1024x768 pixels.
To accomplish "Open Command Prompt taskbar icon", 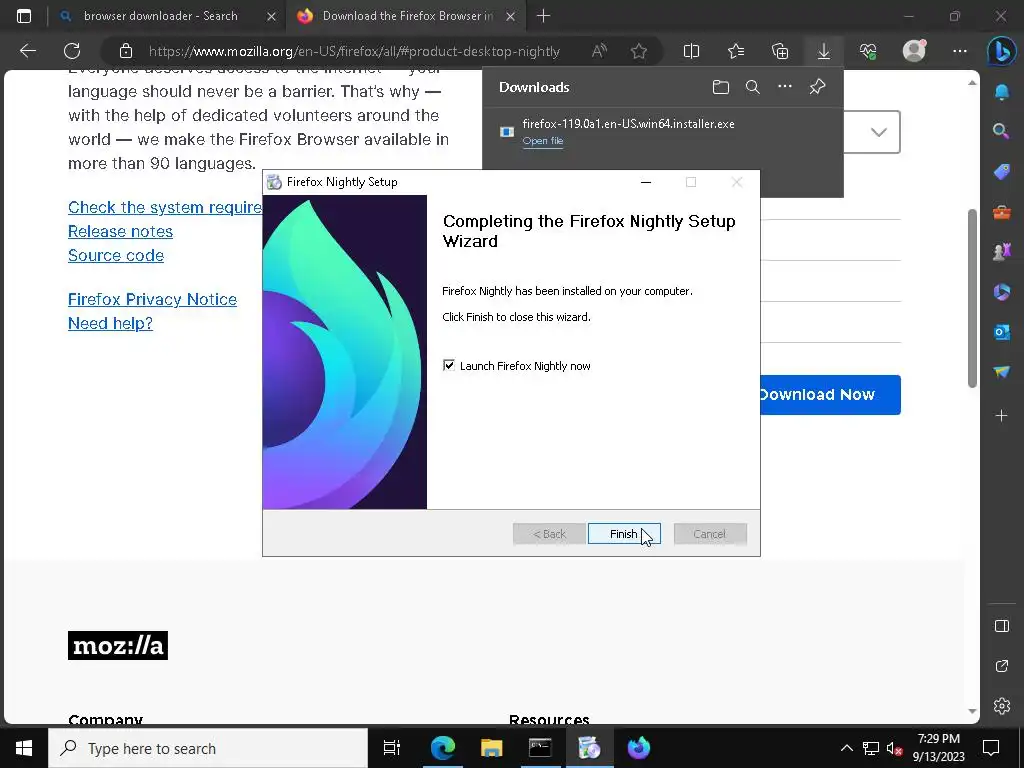I will 540,748.
